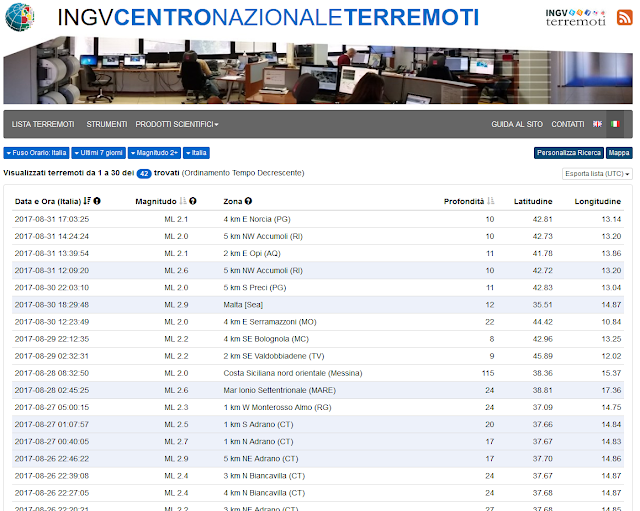This screenshot has height=511, width=640.
Task: Show Magnitudo help icon
Action: 193,201
